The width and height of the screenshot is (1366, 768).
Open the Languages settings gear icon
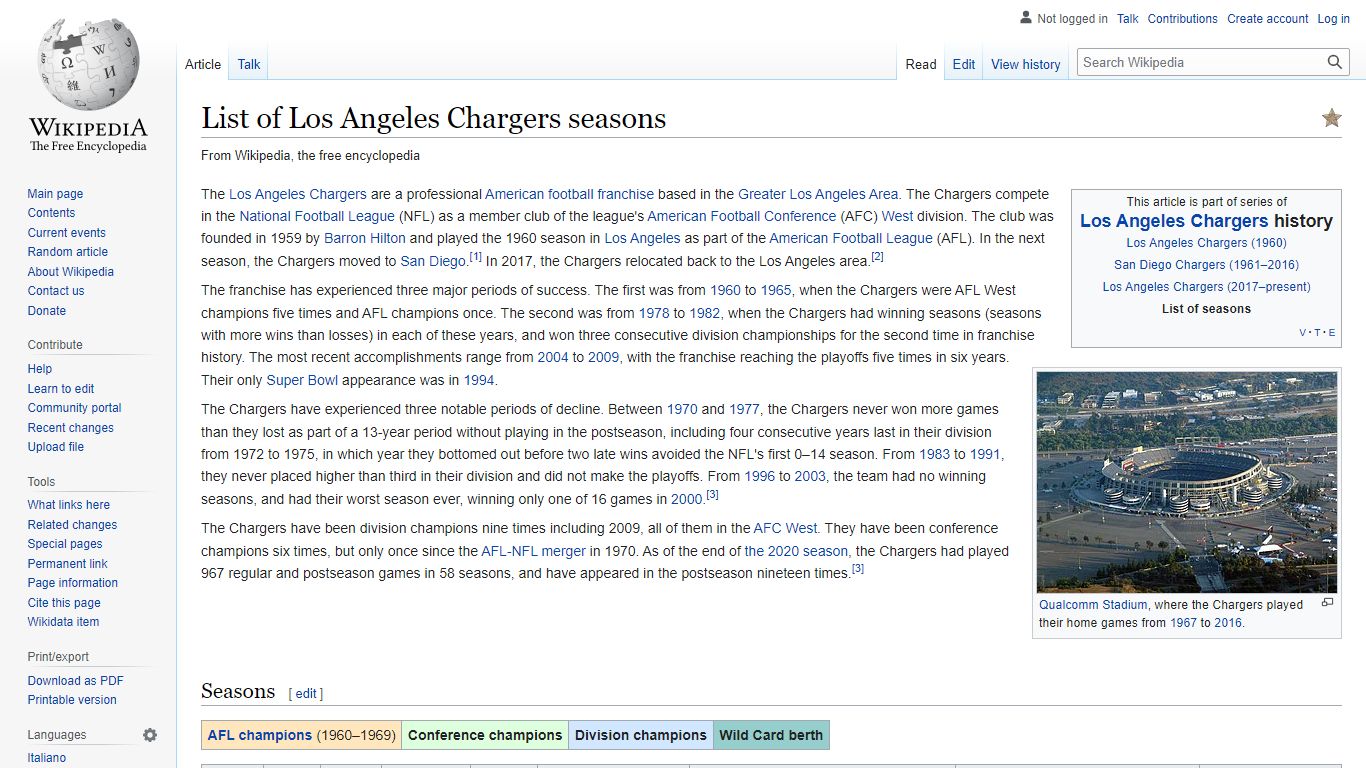(x=150, y=735)
